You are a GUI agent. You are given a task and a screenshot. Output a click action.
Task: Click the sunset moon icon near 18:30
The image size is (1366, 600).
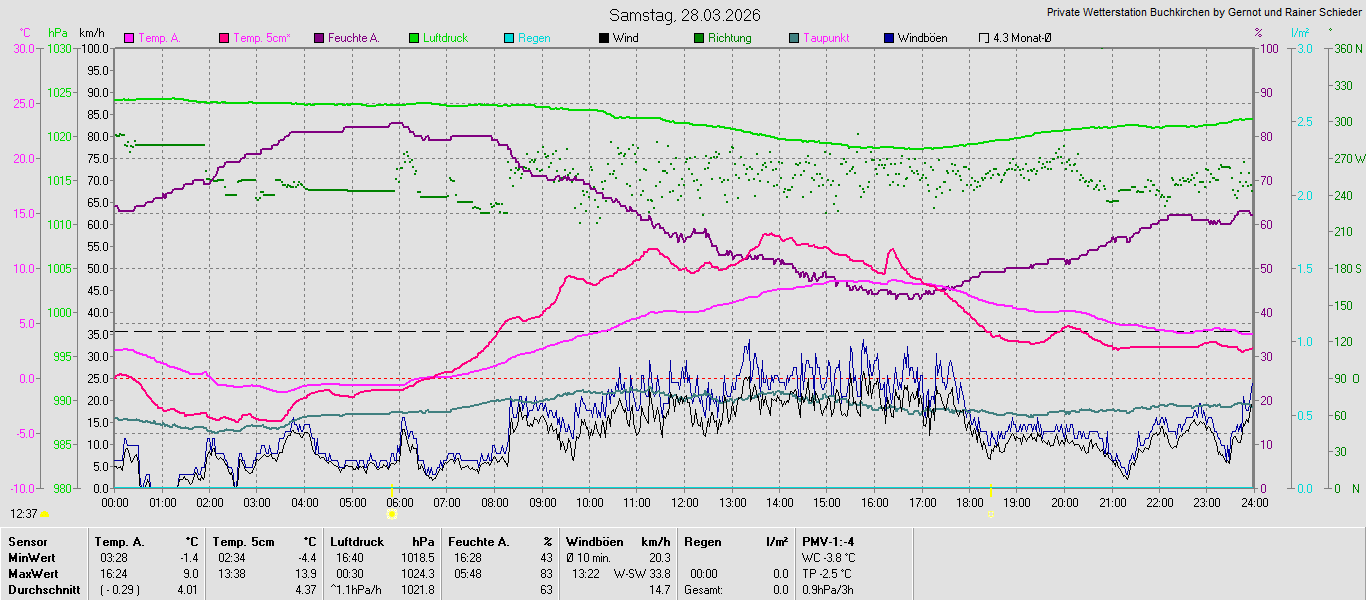click(x=990, y=514)
